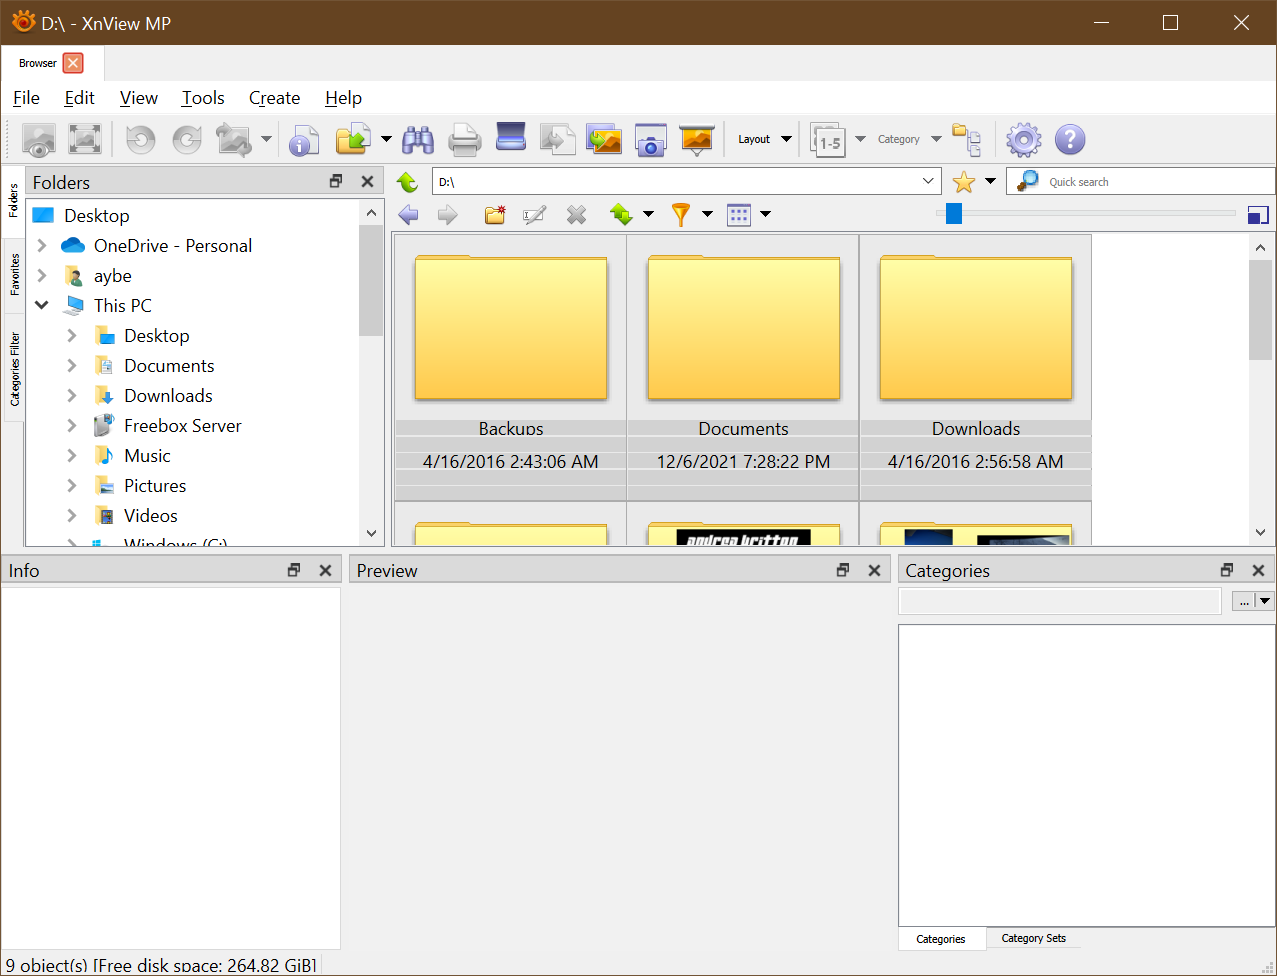Image resolution: width=1277 pixels, height=976 pixels.
Task: Click the blue Help question mark icon
Action: pos(1069,139)
